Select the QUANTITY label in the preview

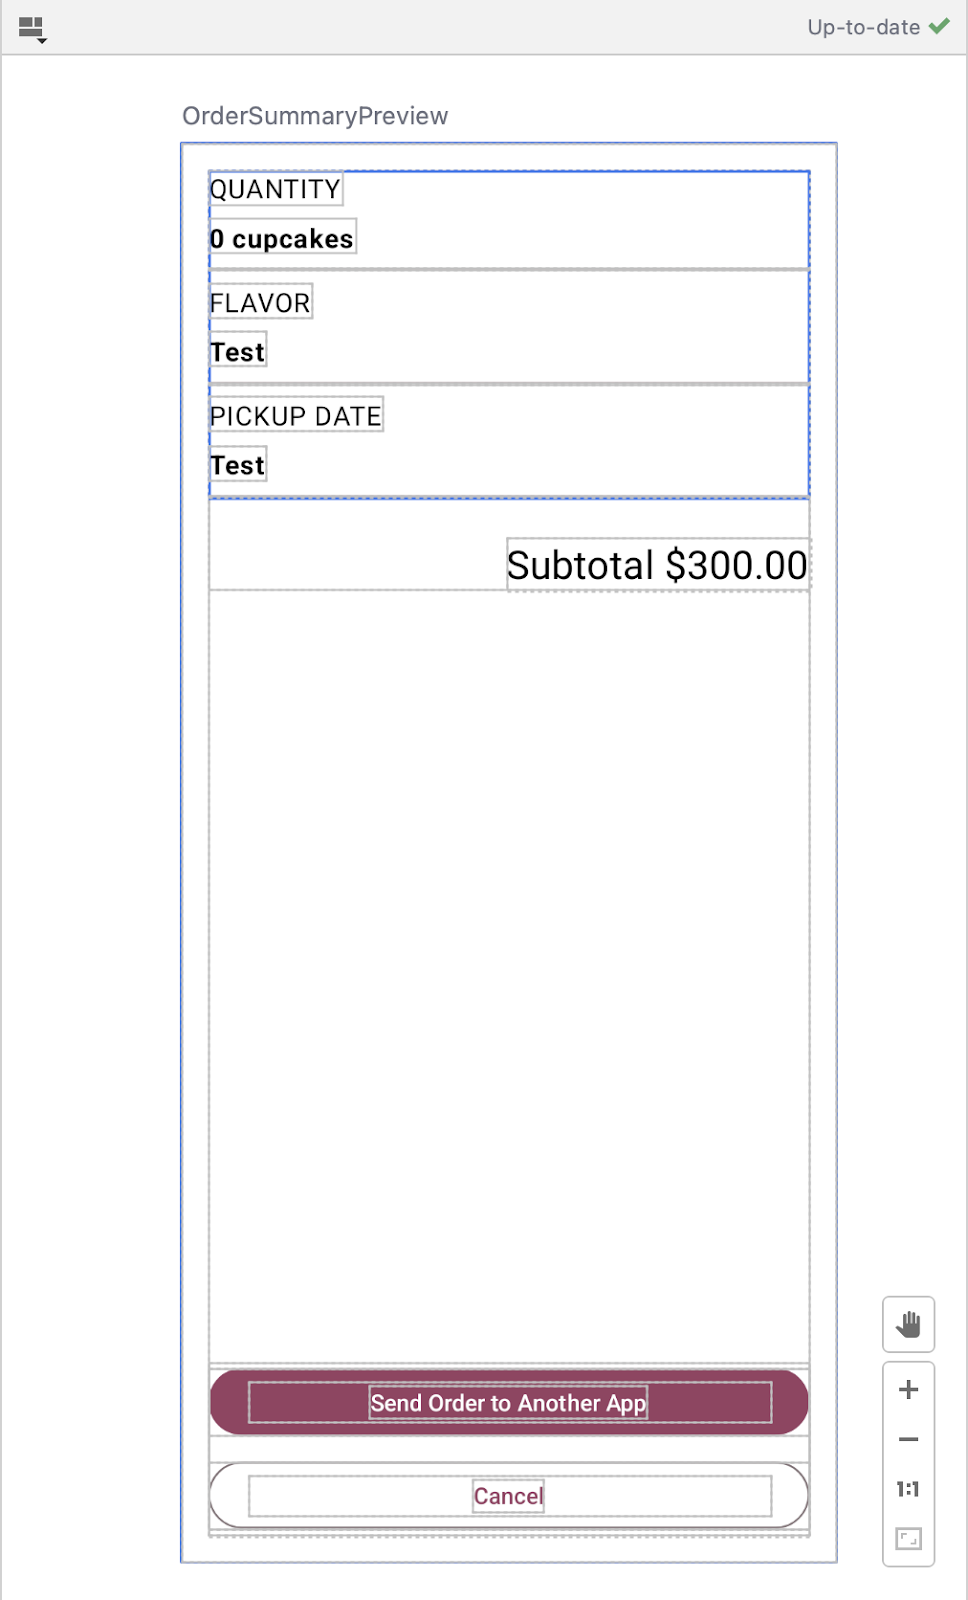click(275, 189)
